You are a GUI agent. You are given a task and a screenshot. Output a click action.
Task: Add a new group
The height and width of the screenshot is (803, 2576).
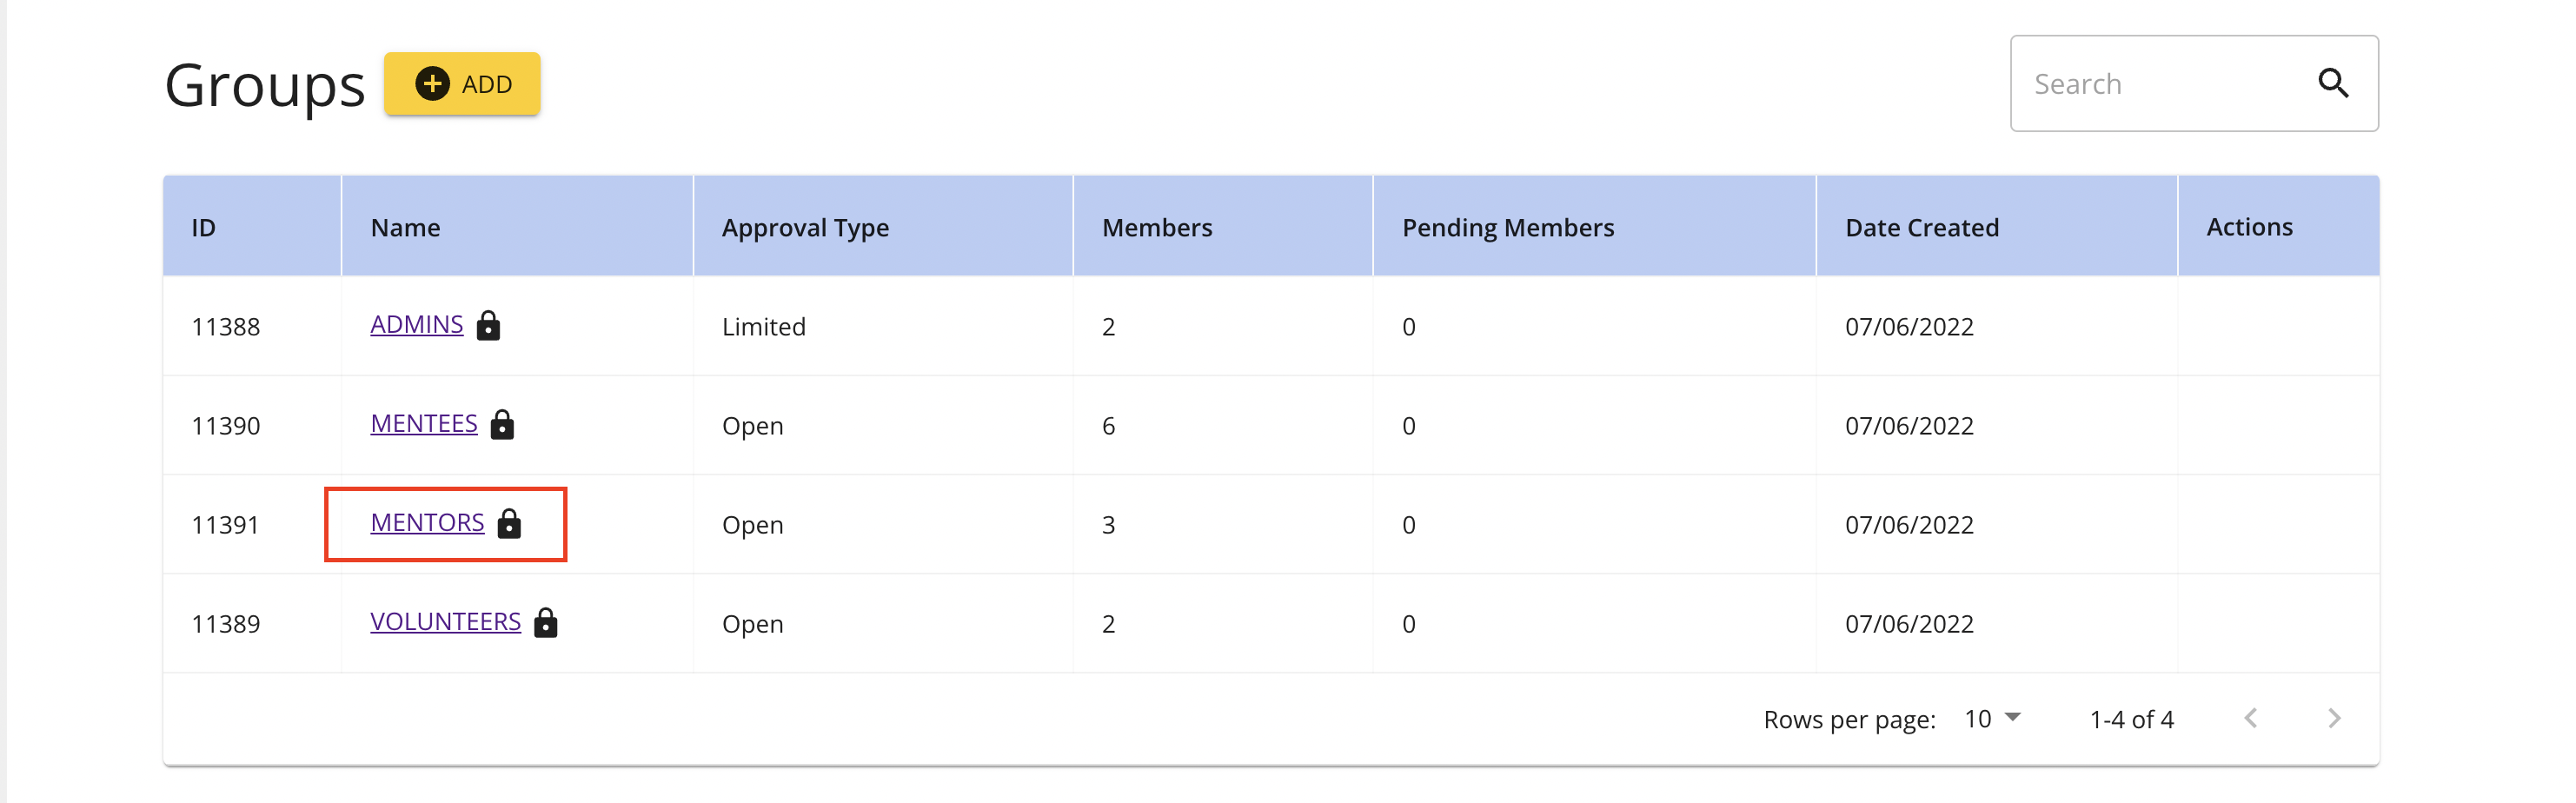click(x=462, y=83)
